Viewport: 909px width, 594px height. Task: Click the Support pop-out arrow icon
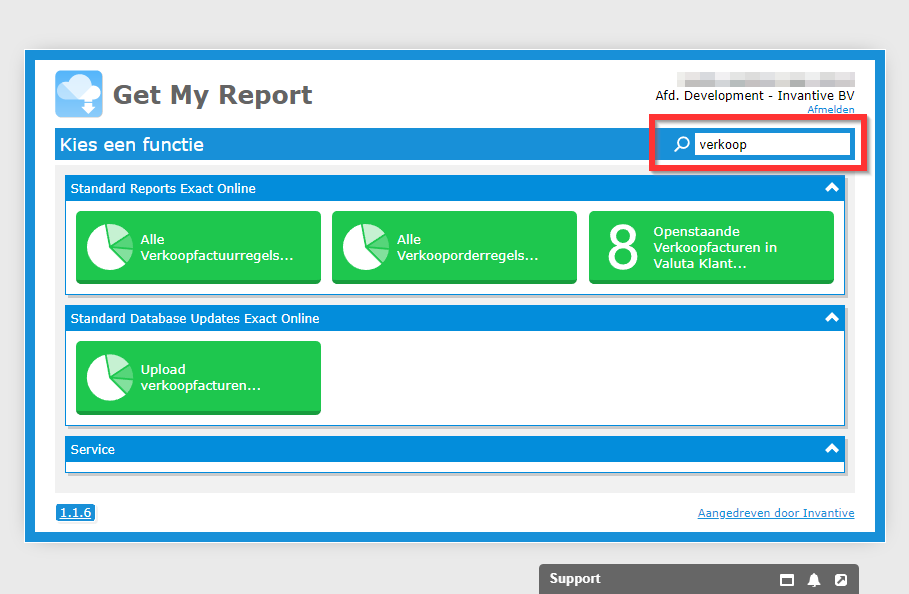[x=841, y=580]
